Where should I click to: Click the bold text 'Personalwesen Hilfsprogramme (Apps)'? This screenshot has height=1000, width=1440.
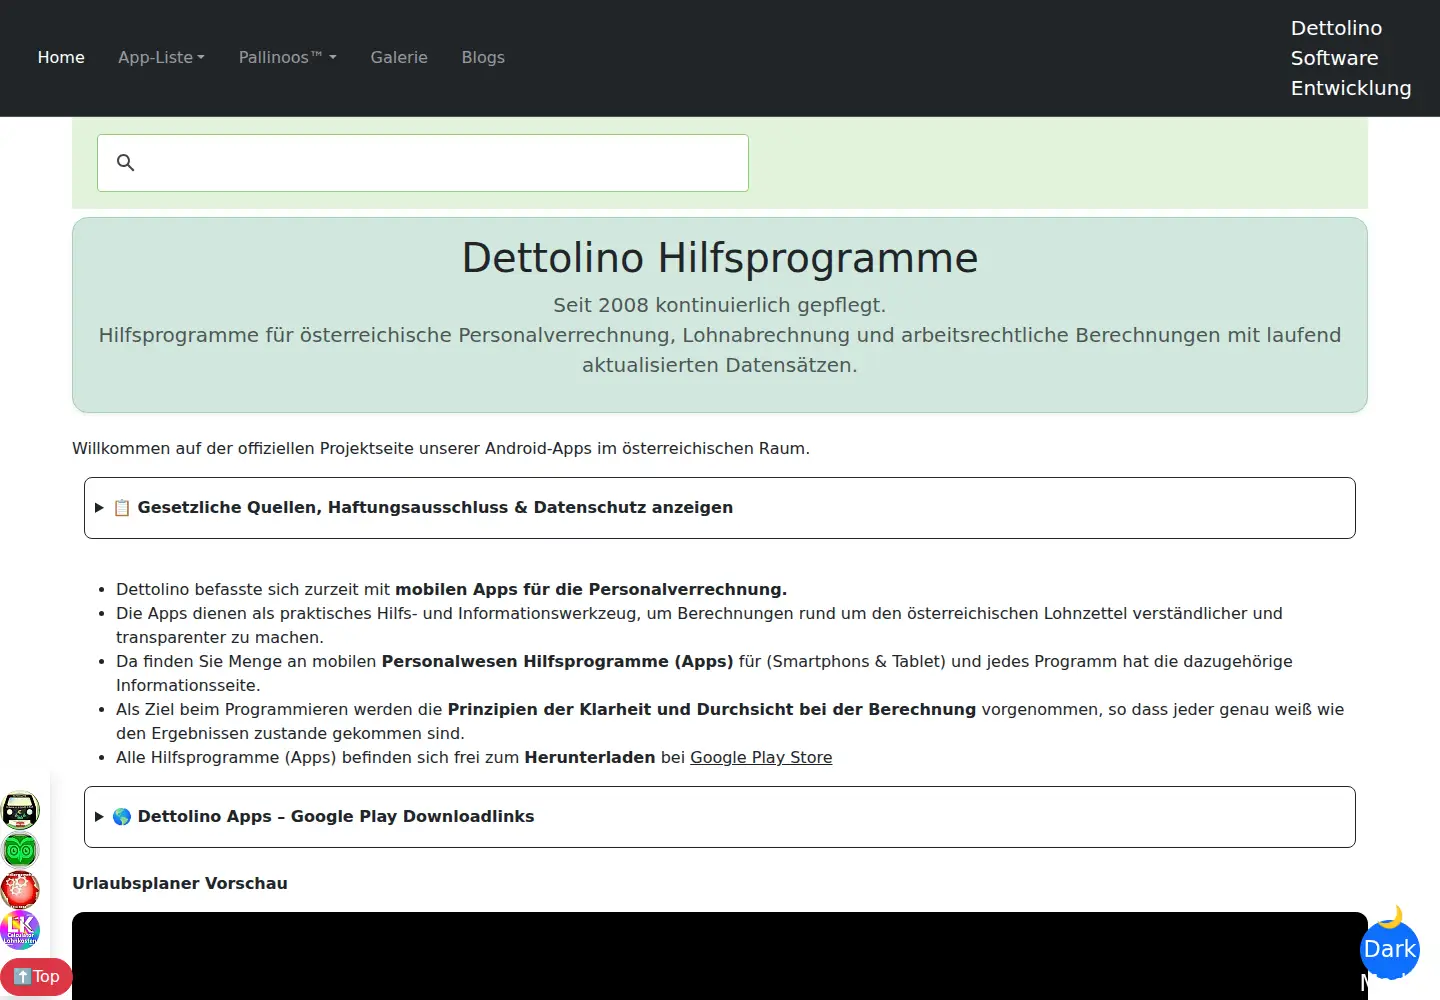(x=558, y=662)
